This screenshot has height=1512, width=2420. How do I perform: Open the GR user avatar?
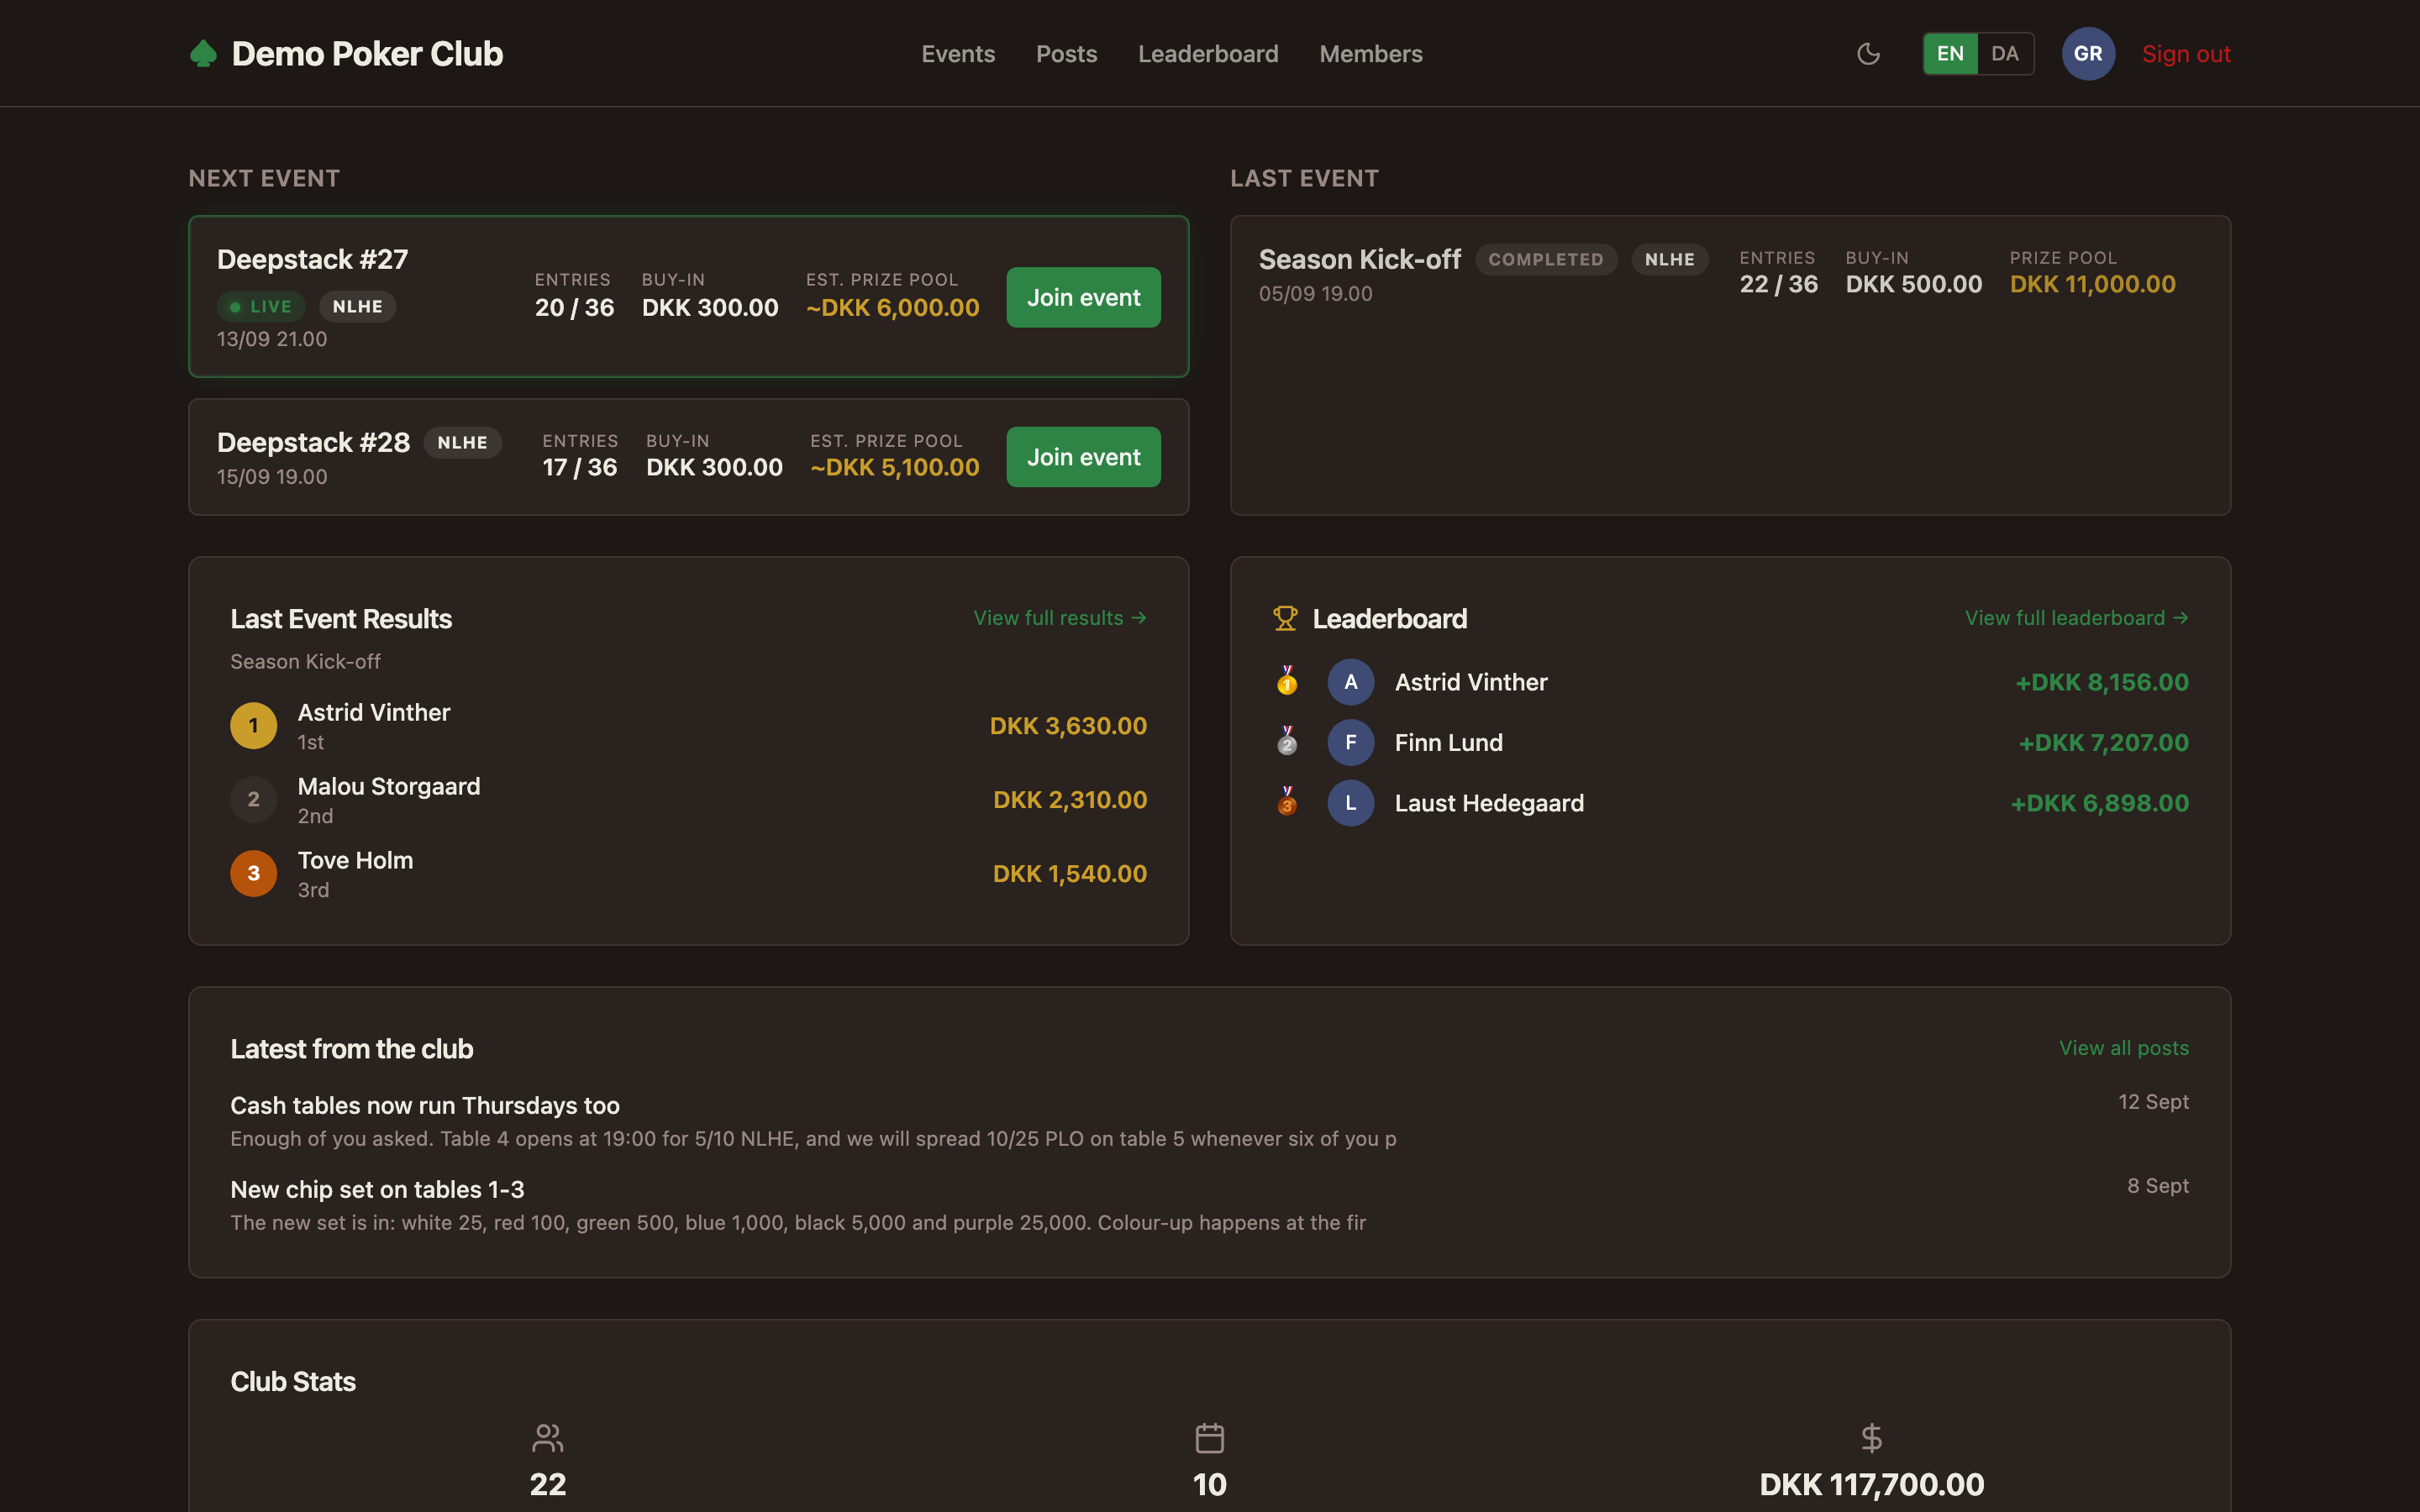(2088, 54)
